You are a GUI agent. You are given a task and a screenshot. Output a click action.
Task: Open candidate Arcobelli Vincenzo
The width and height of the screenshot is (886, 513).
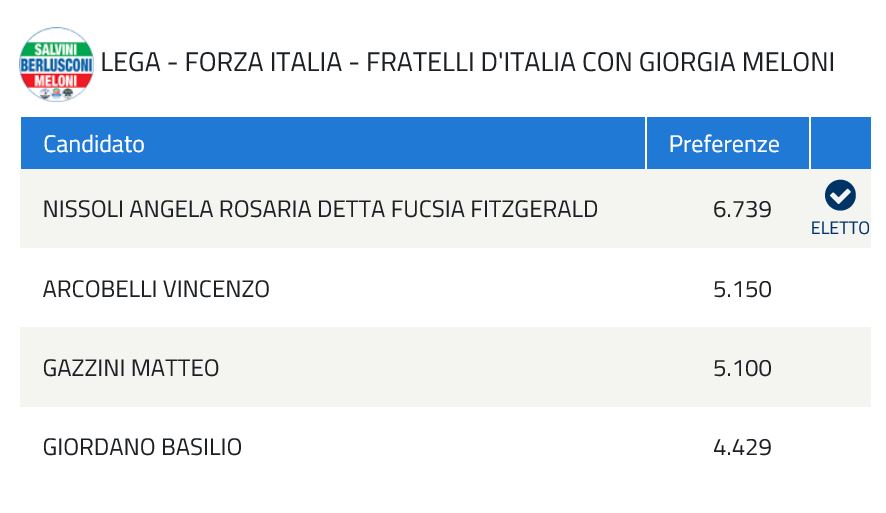pyautogui.click(x=156, y=289)
